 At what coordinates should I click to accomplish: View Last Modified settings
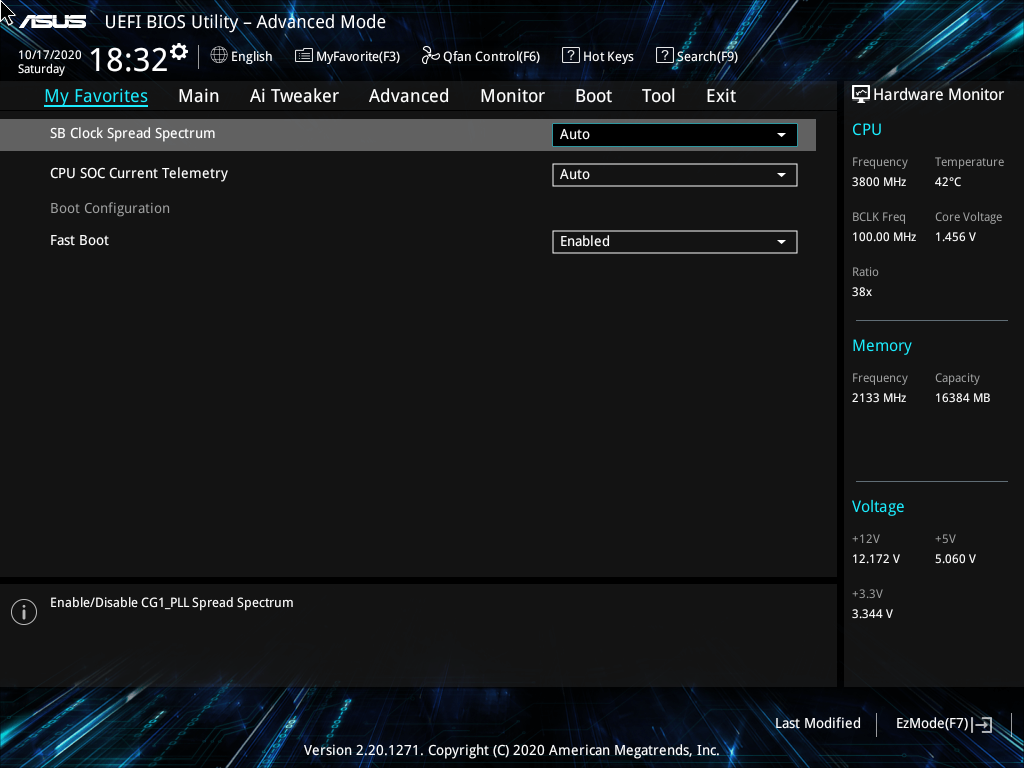click(818, 724)
